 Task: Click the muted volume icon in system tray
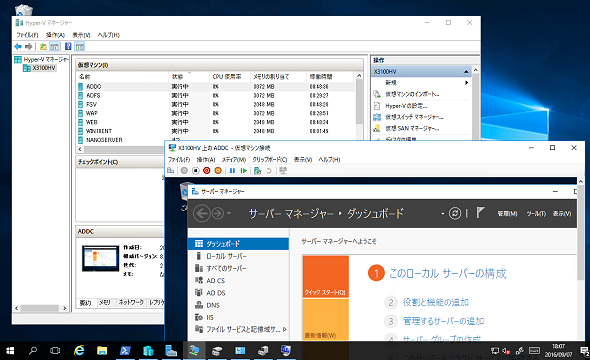(x=506, y=351)
